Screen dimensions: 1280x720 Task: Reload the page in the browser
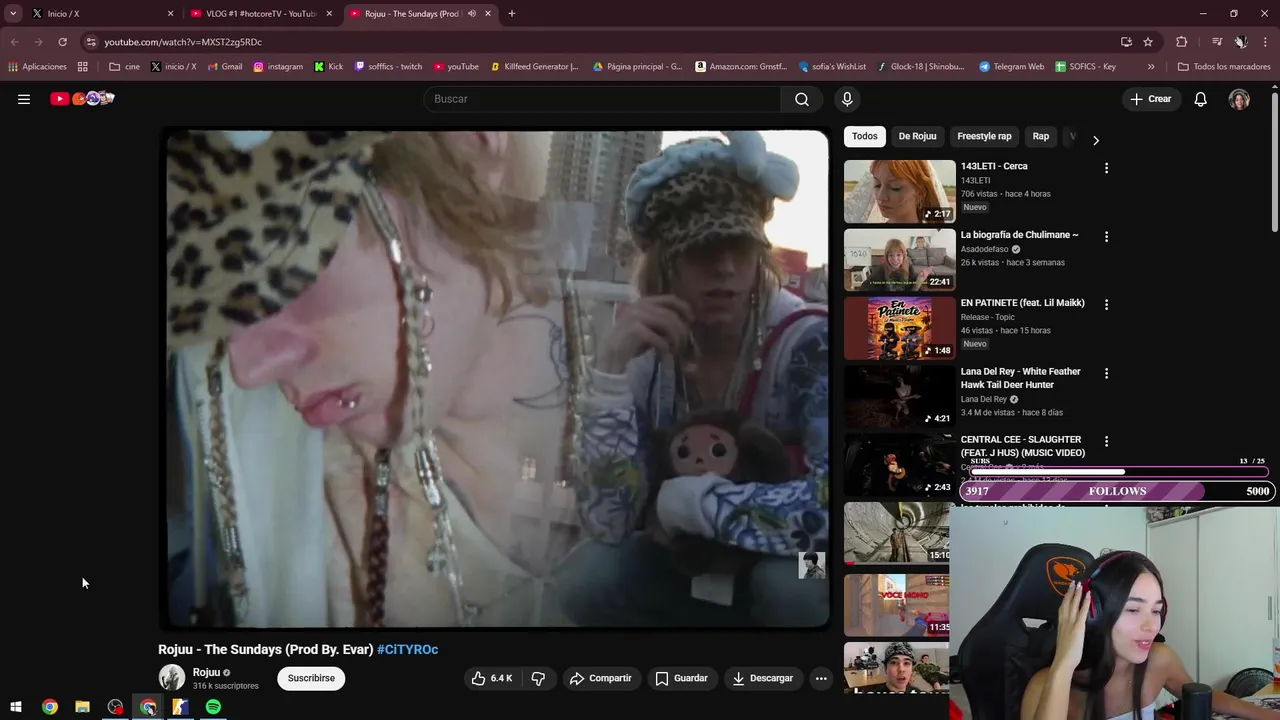pyautogui.click(x=62, y=42)
